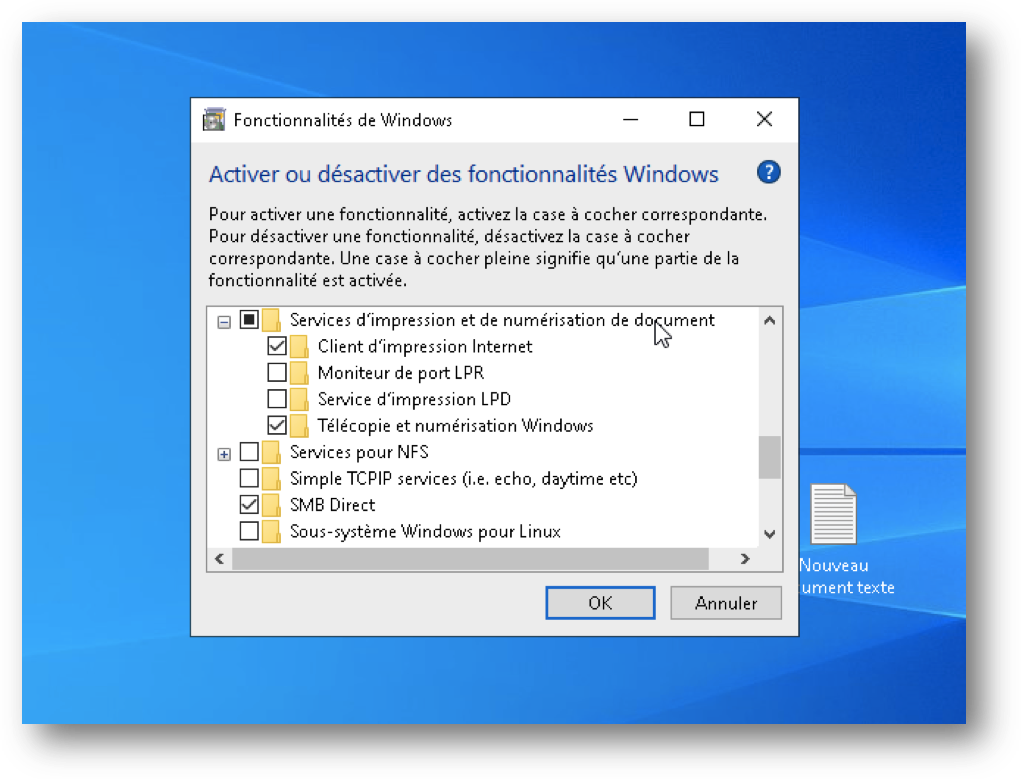Viewport: 1021px width, 779px height.
Task: Click the horizontal scrollbar right arrow
Action: pos(746,559)
